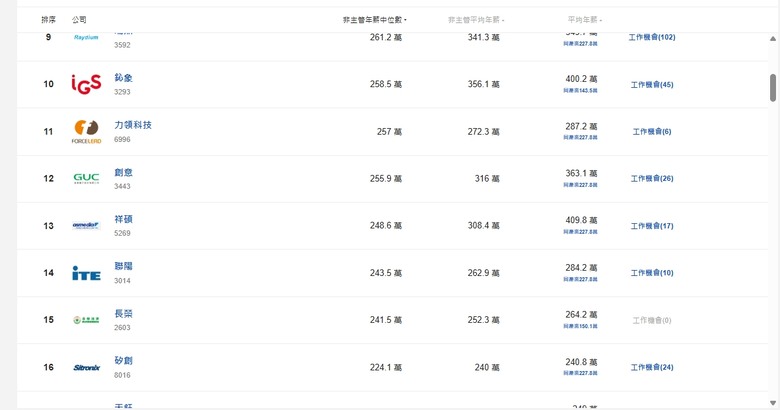This screenshot has width=780, height=410.
Task: Open the GUC company logo
Action: click(86, 178)
